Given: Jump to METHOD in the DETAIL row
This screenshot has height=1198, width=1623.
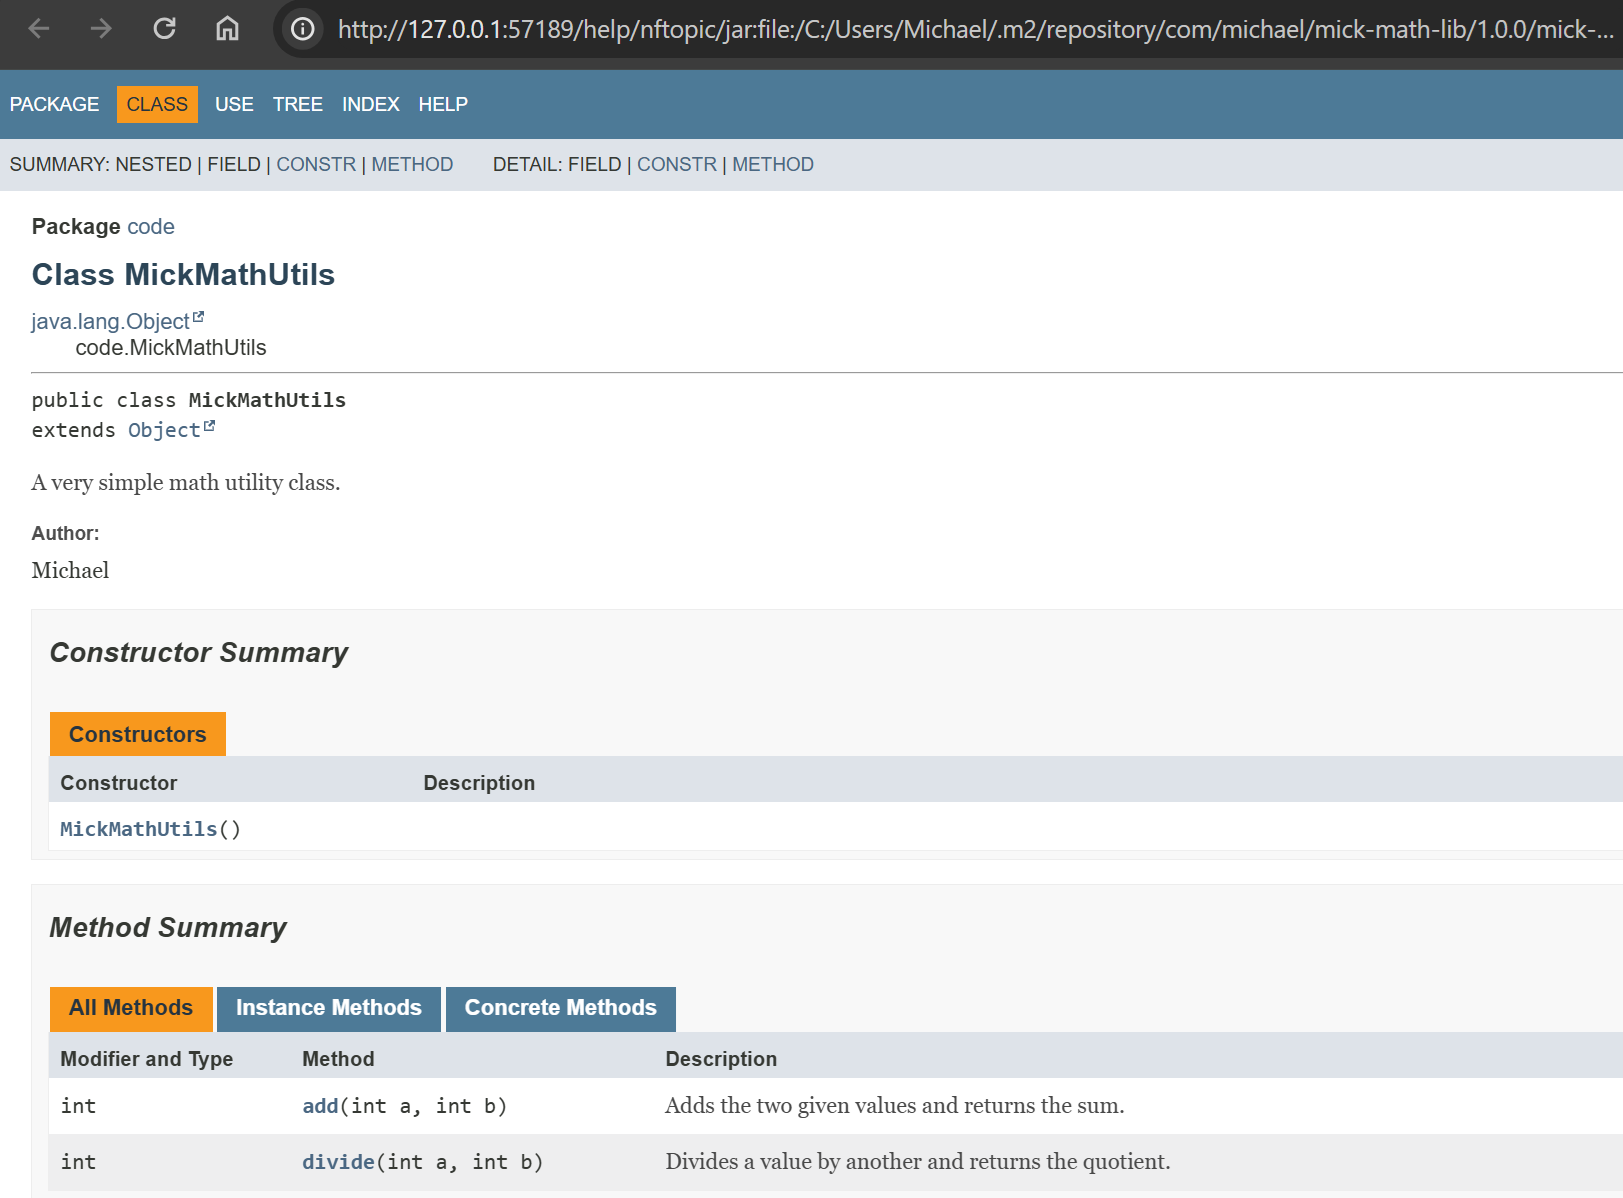Looking at the screenshot, I should coord(773,164).
